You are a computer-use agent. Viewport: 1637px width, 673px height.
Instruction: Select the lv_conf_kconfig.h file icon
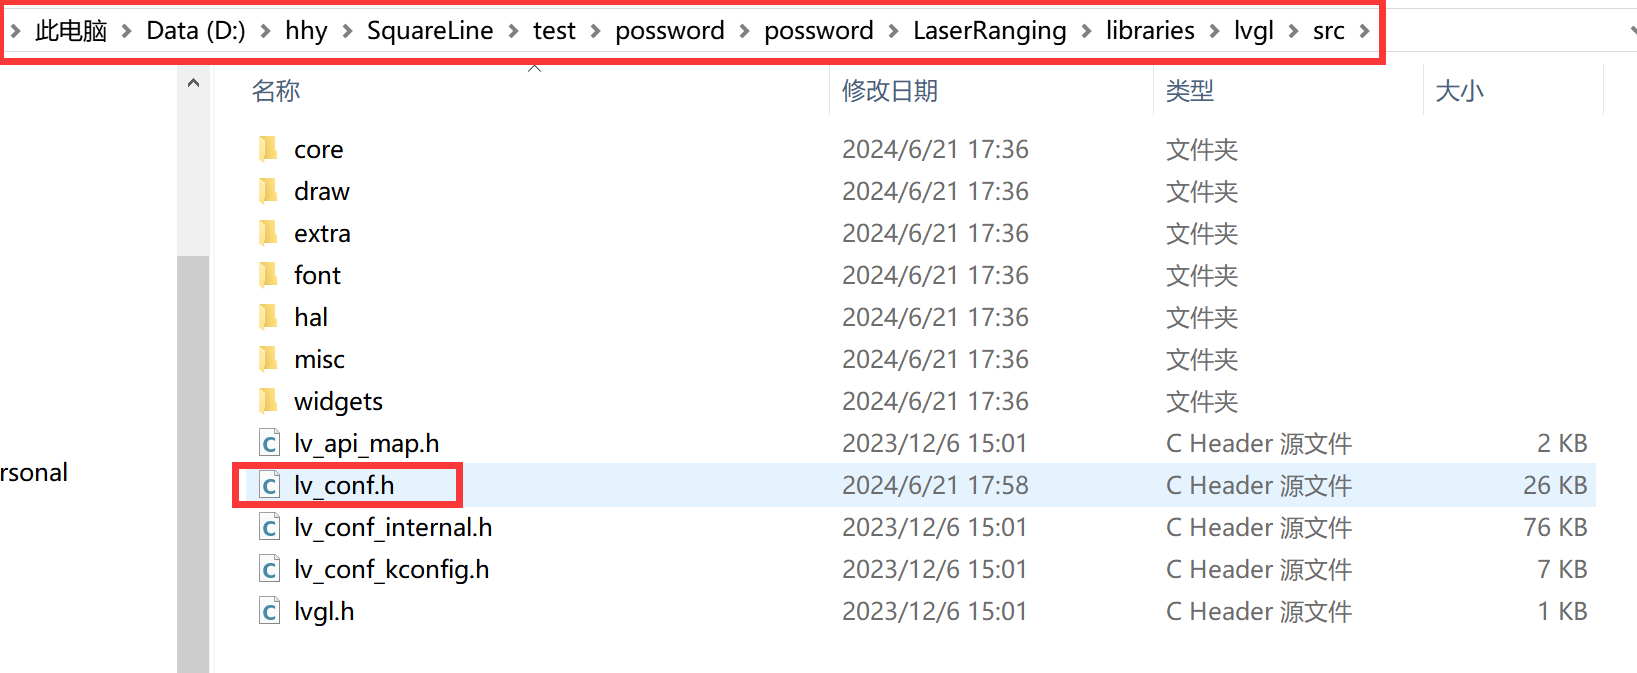pos(269,569)
